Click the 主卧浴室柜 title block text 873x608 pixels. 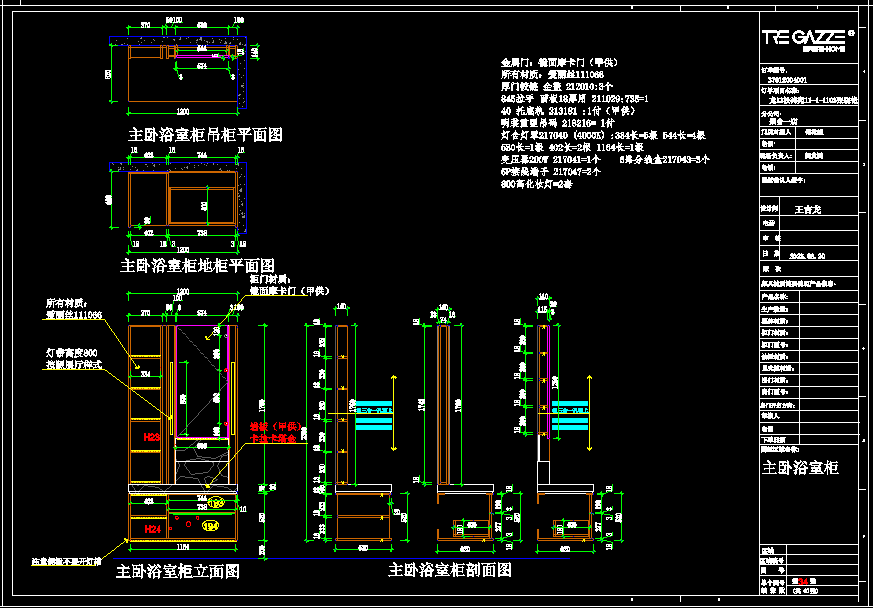coord(800,468)
